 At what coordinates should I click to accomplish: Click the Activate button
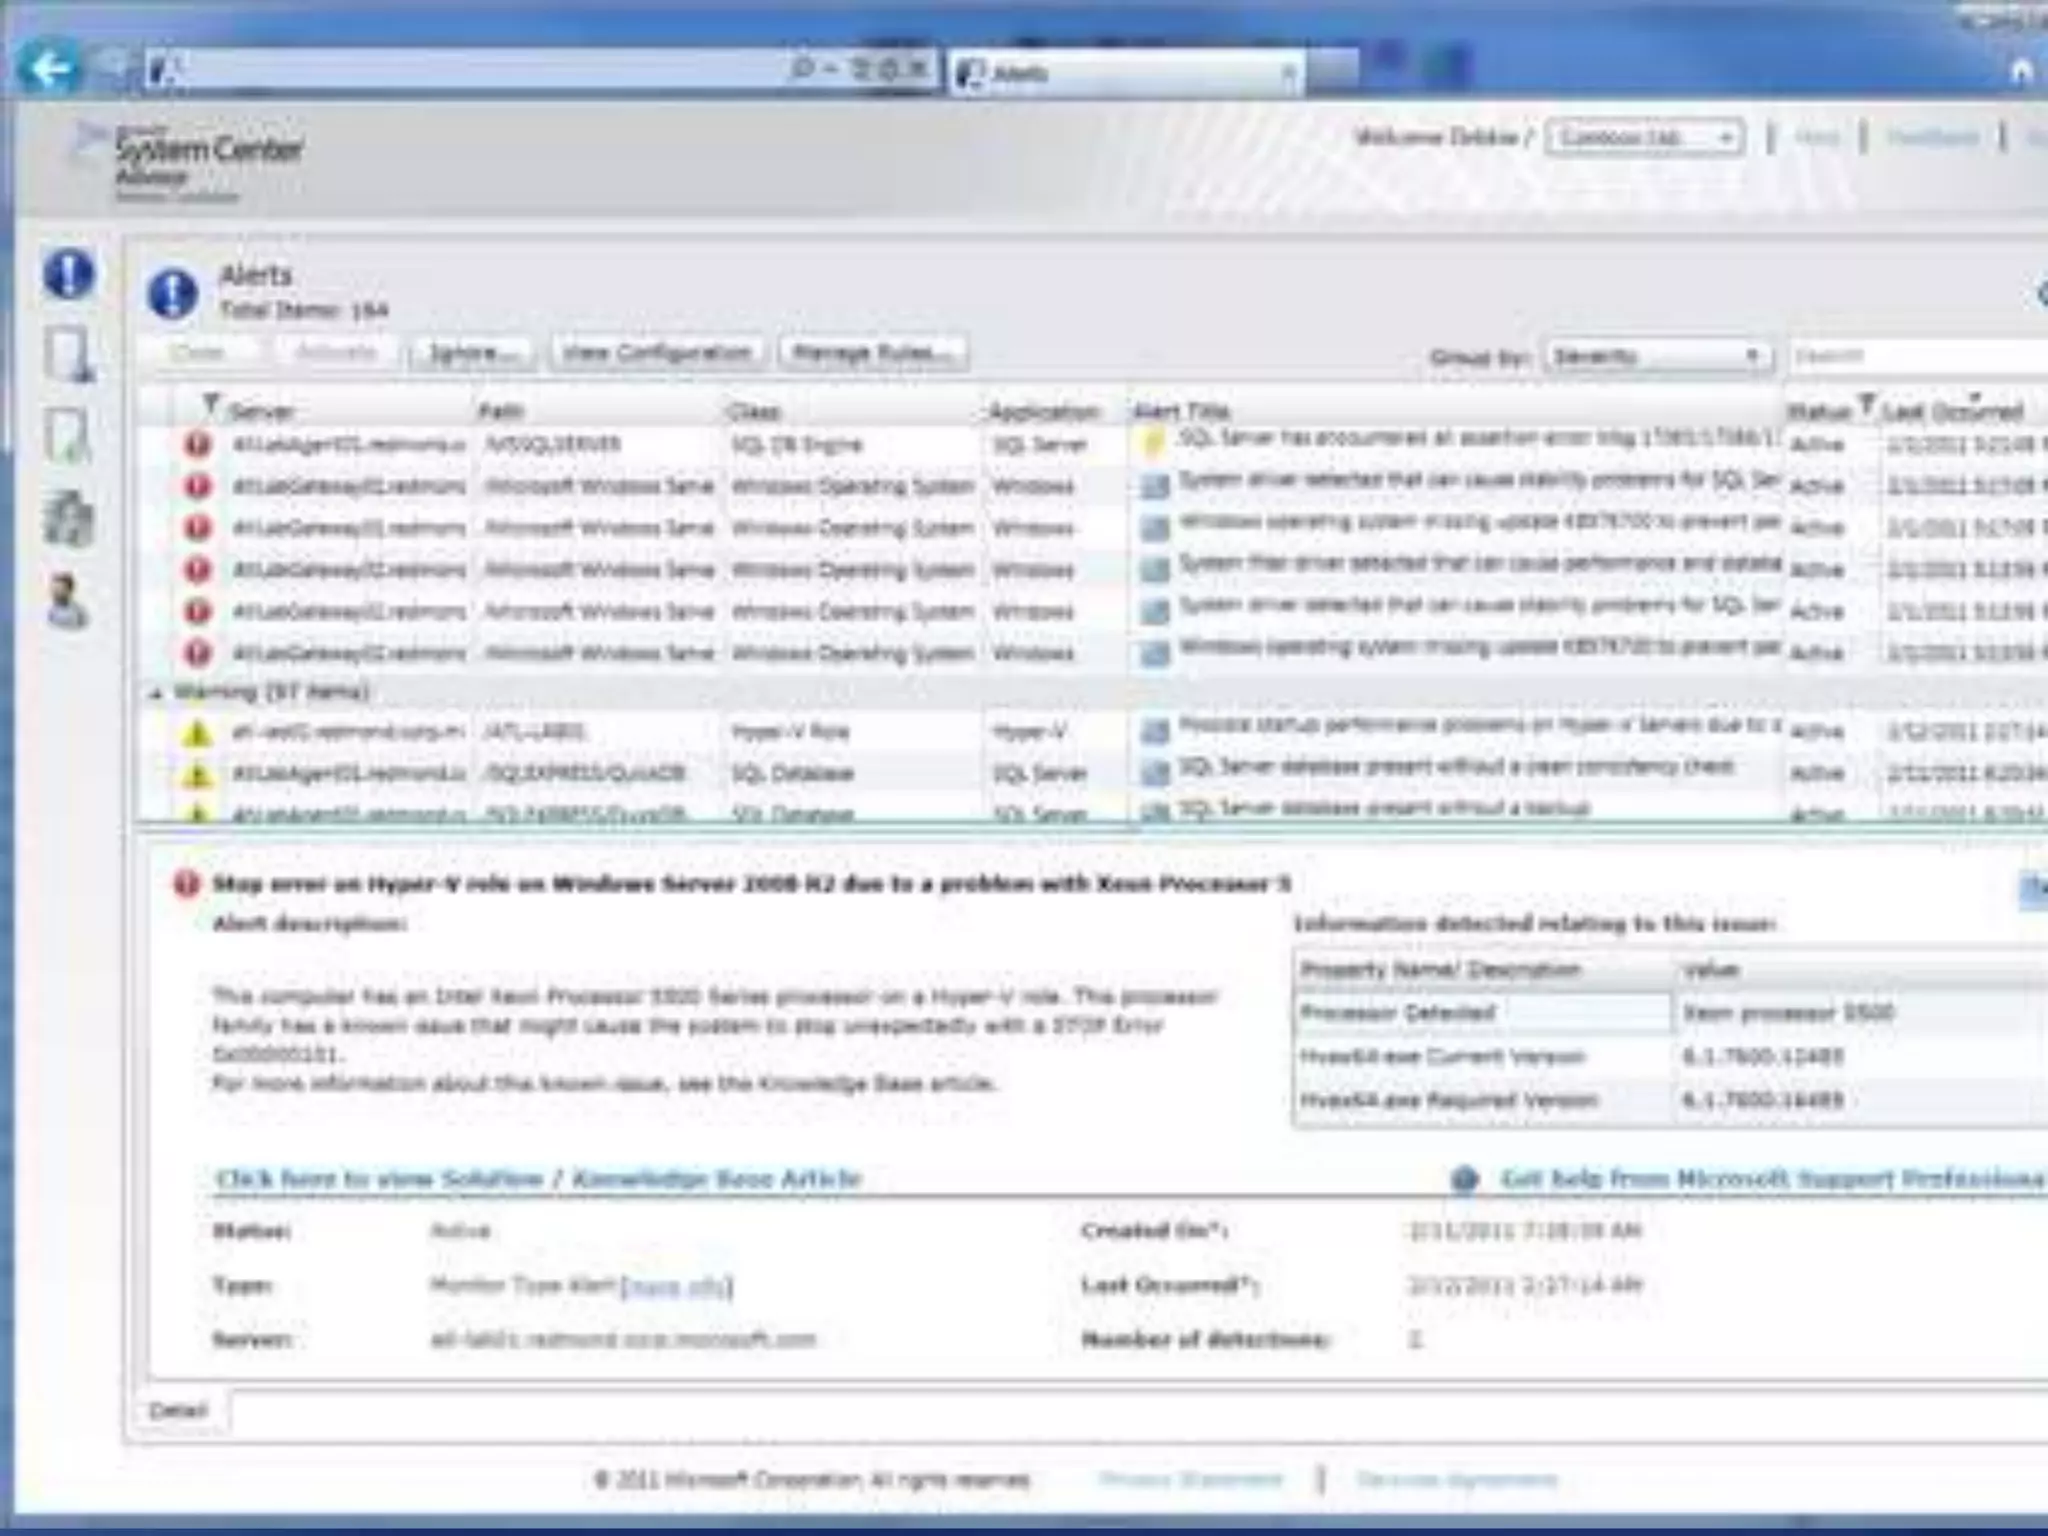tap(336, 353)
